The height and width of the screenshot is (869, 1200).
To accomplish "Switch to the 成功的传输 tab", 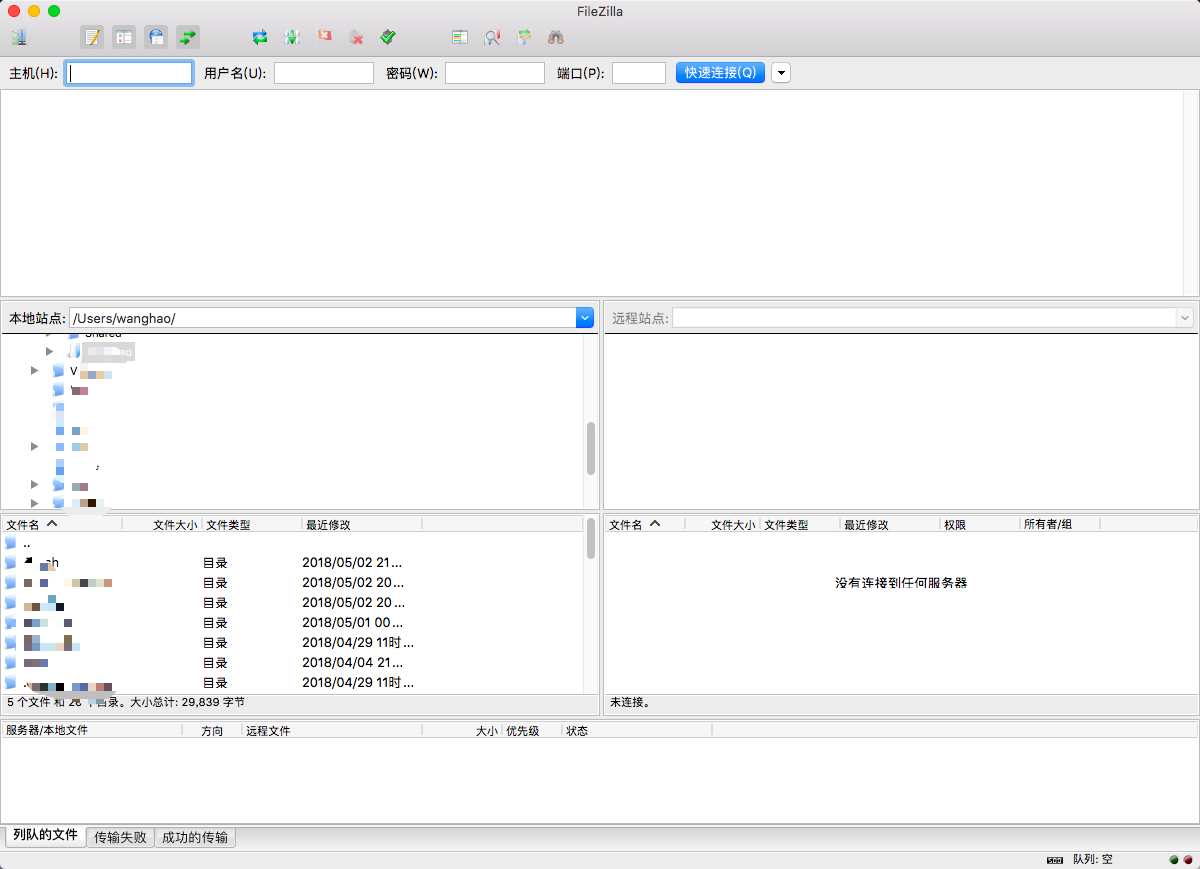I will pos(195,838).
